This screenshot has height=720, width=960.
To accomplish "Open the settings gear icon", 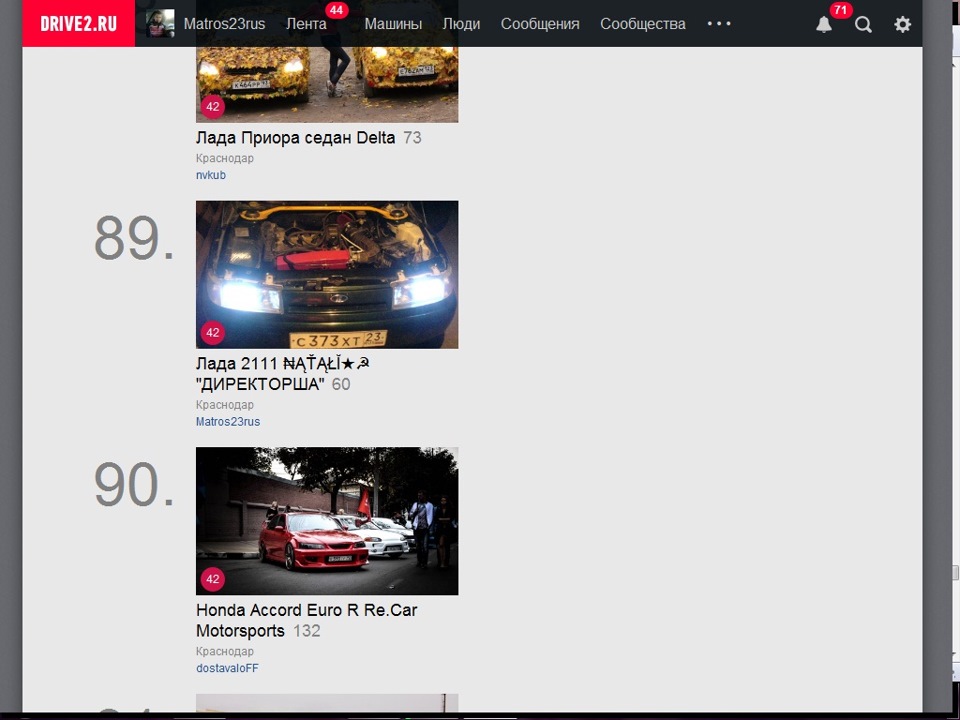I will [902, 24].
